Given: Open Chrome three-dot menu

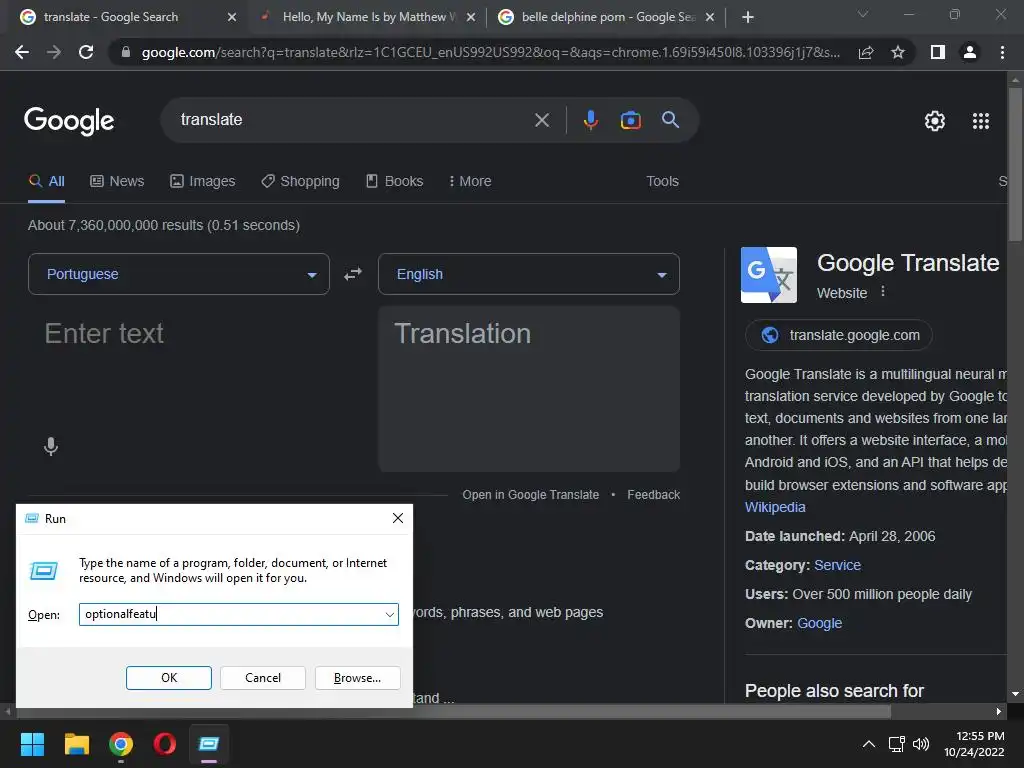Looking at the screenshot, I should coord(1002,52).
